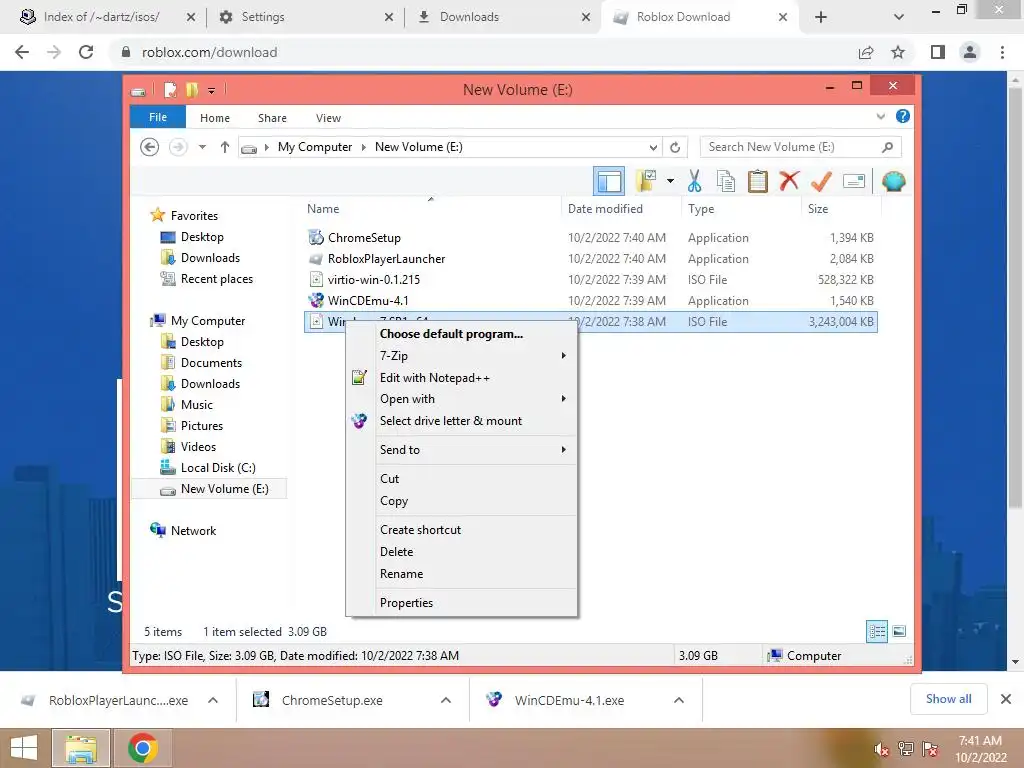Choose Copy in the context menu
The image size is (1024, 768).
tap(461, 501)
